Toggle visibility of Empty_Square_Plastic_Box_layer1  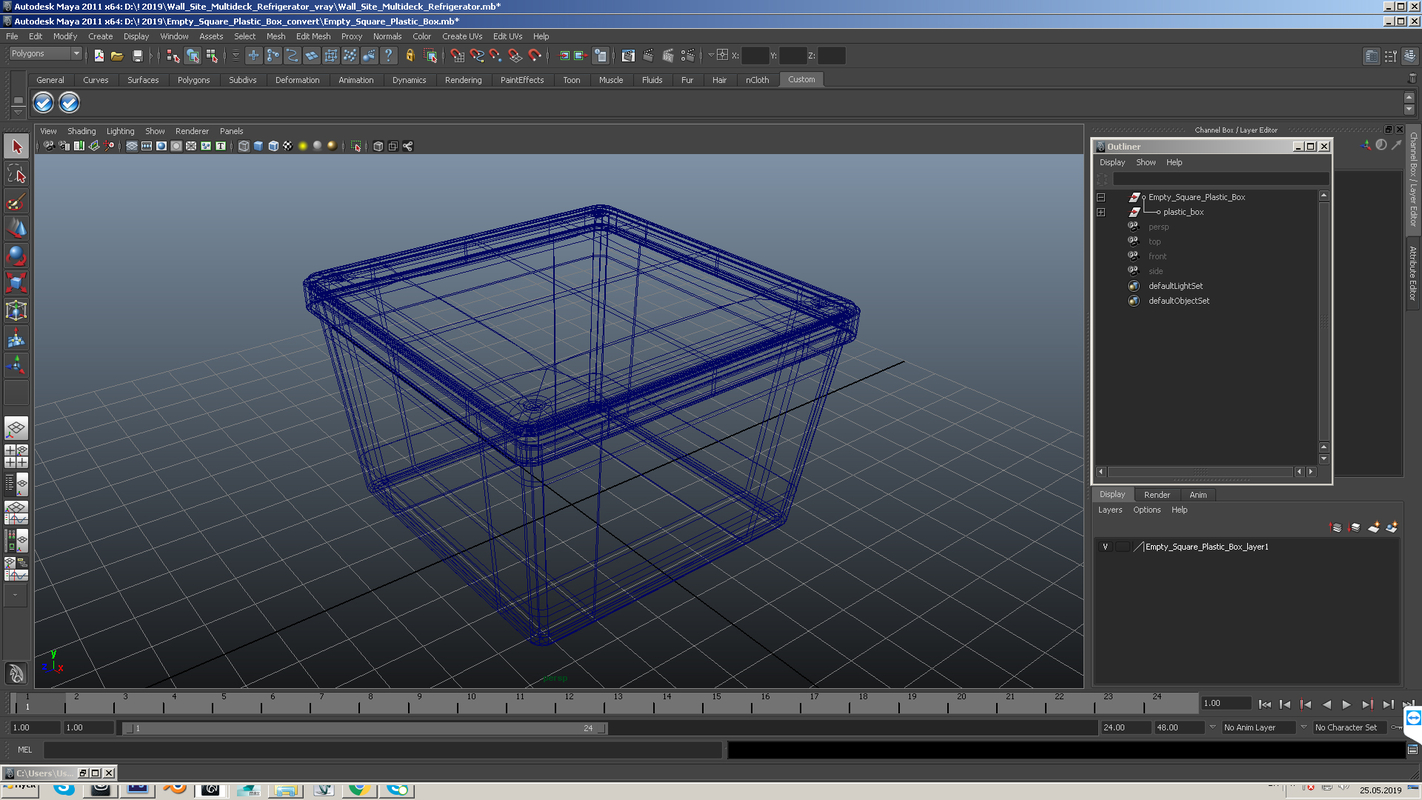(1105, 546)
